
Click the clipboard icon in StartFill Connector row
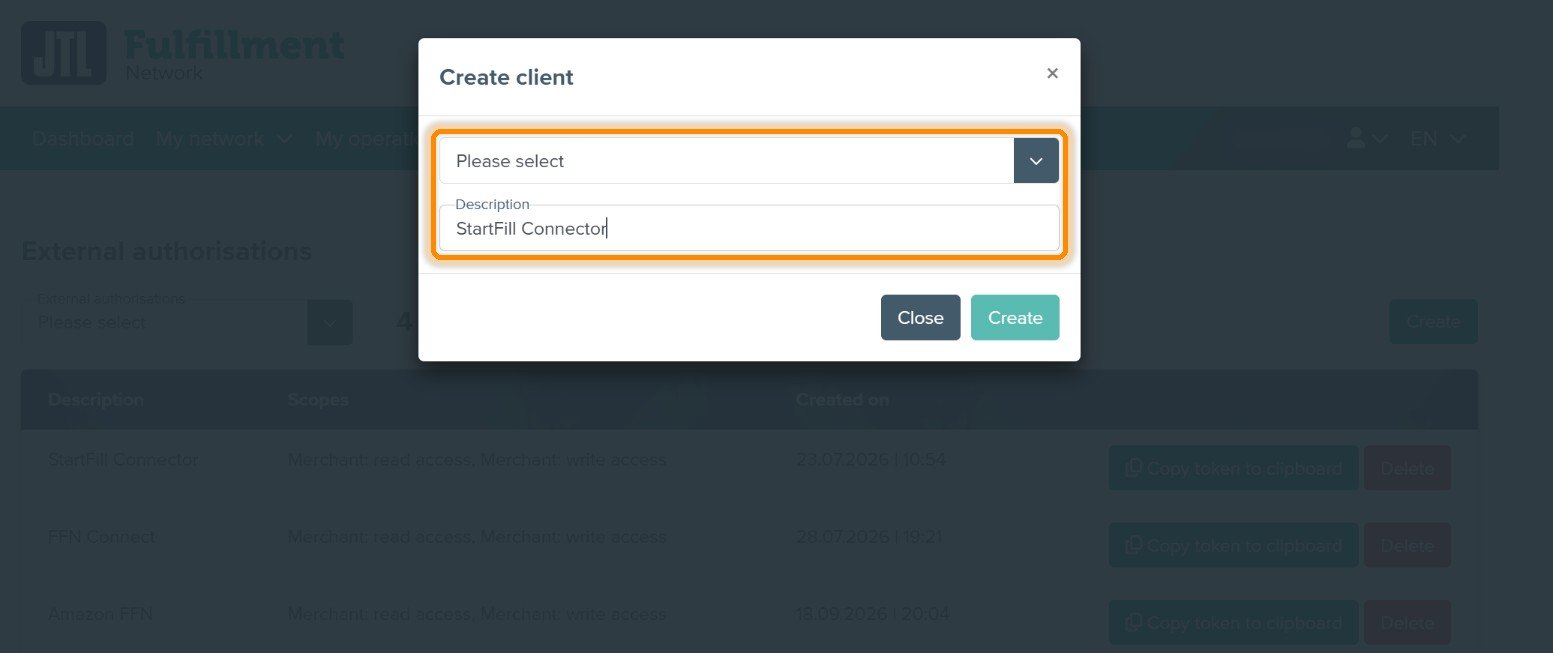(1134, 468)
